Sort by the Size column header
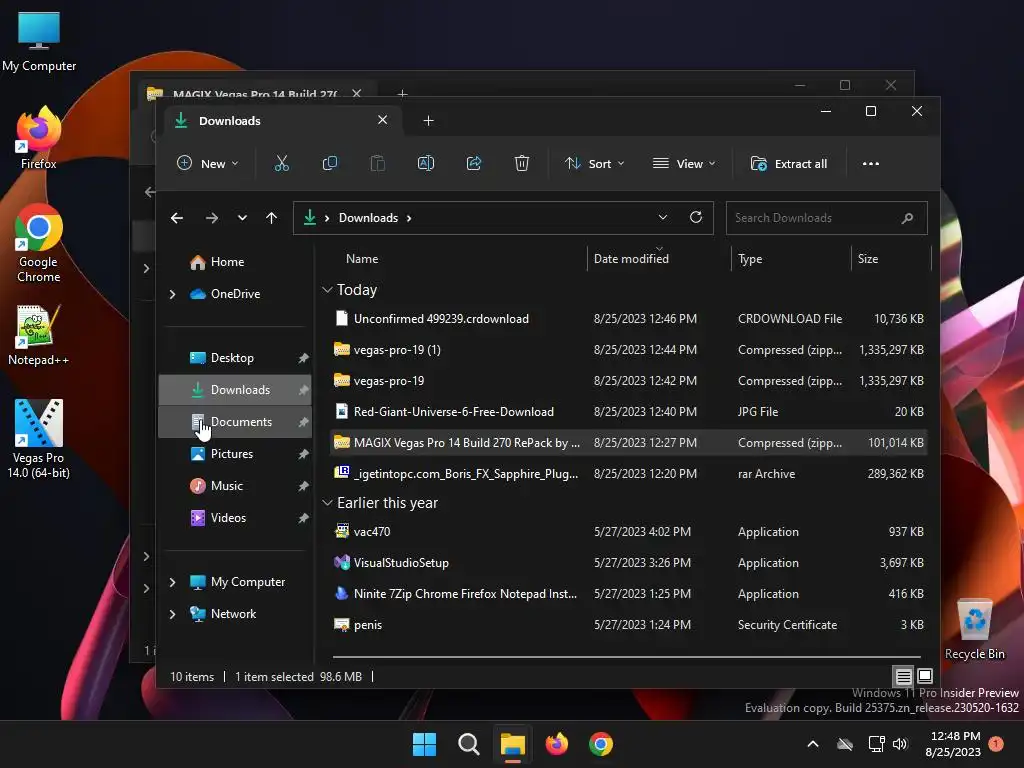This screenshot has height=768, width=1024. (x=867, y=259)
